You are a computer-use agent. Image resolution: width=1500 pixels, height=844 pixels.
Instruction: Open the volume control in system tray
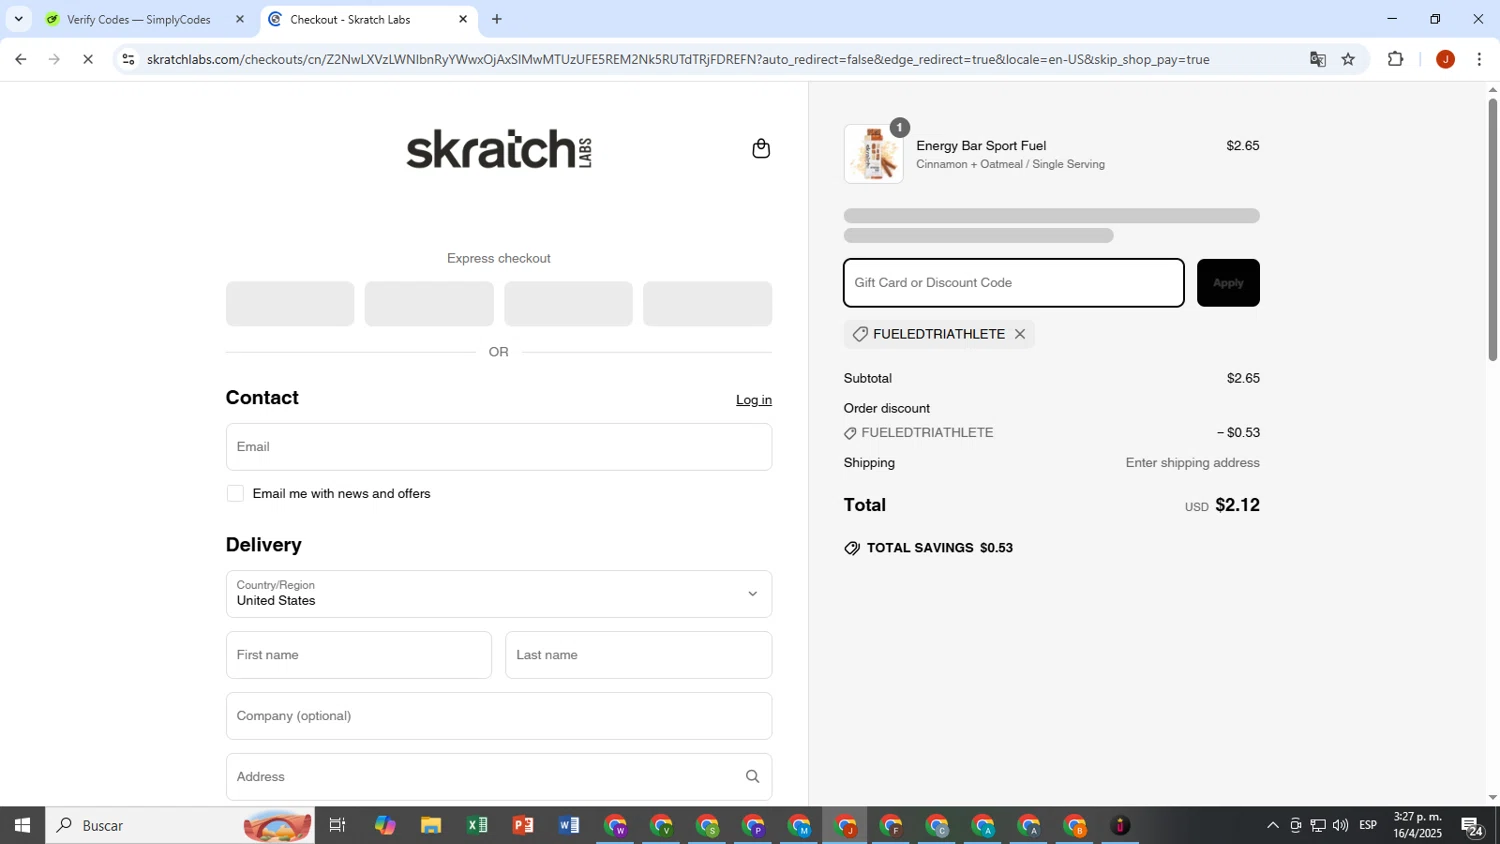pos(1340,826)
